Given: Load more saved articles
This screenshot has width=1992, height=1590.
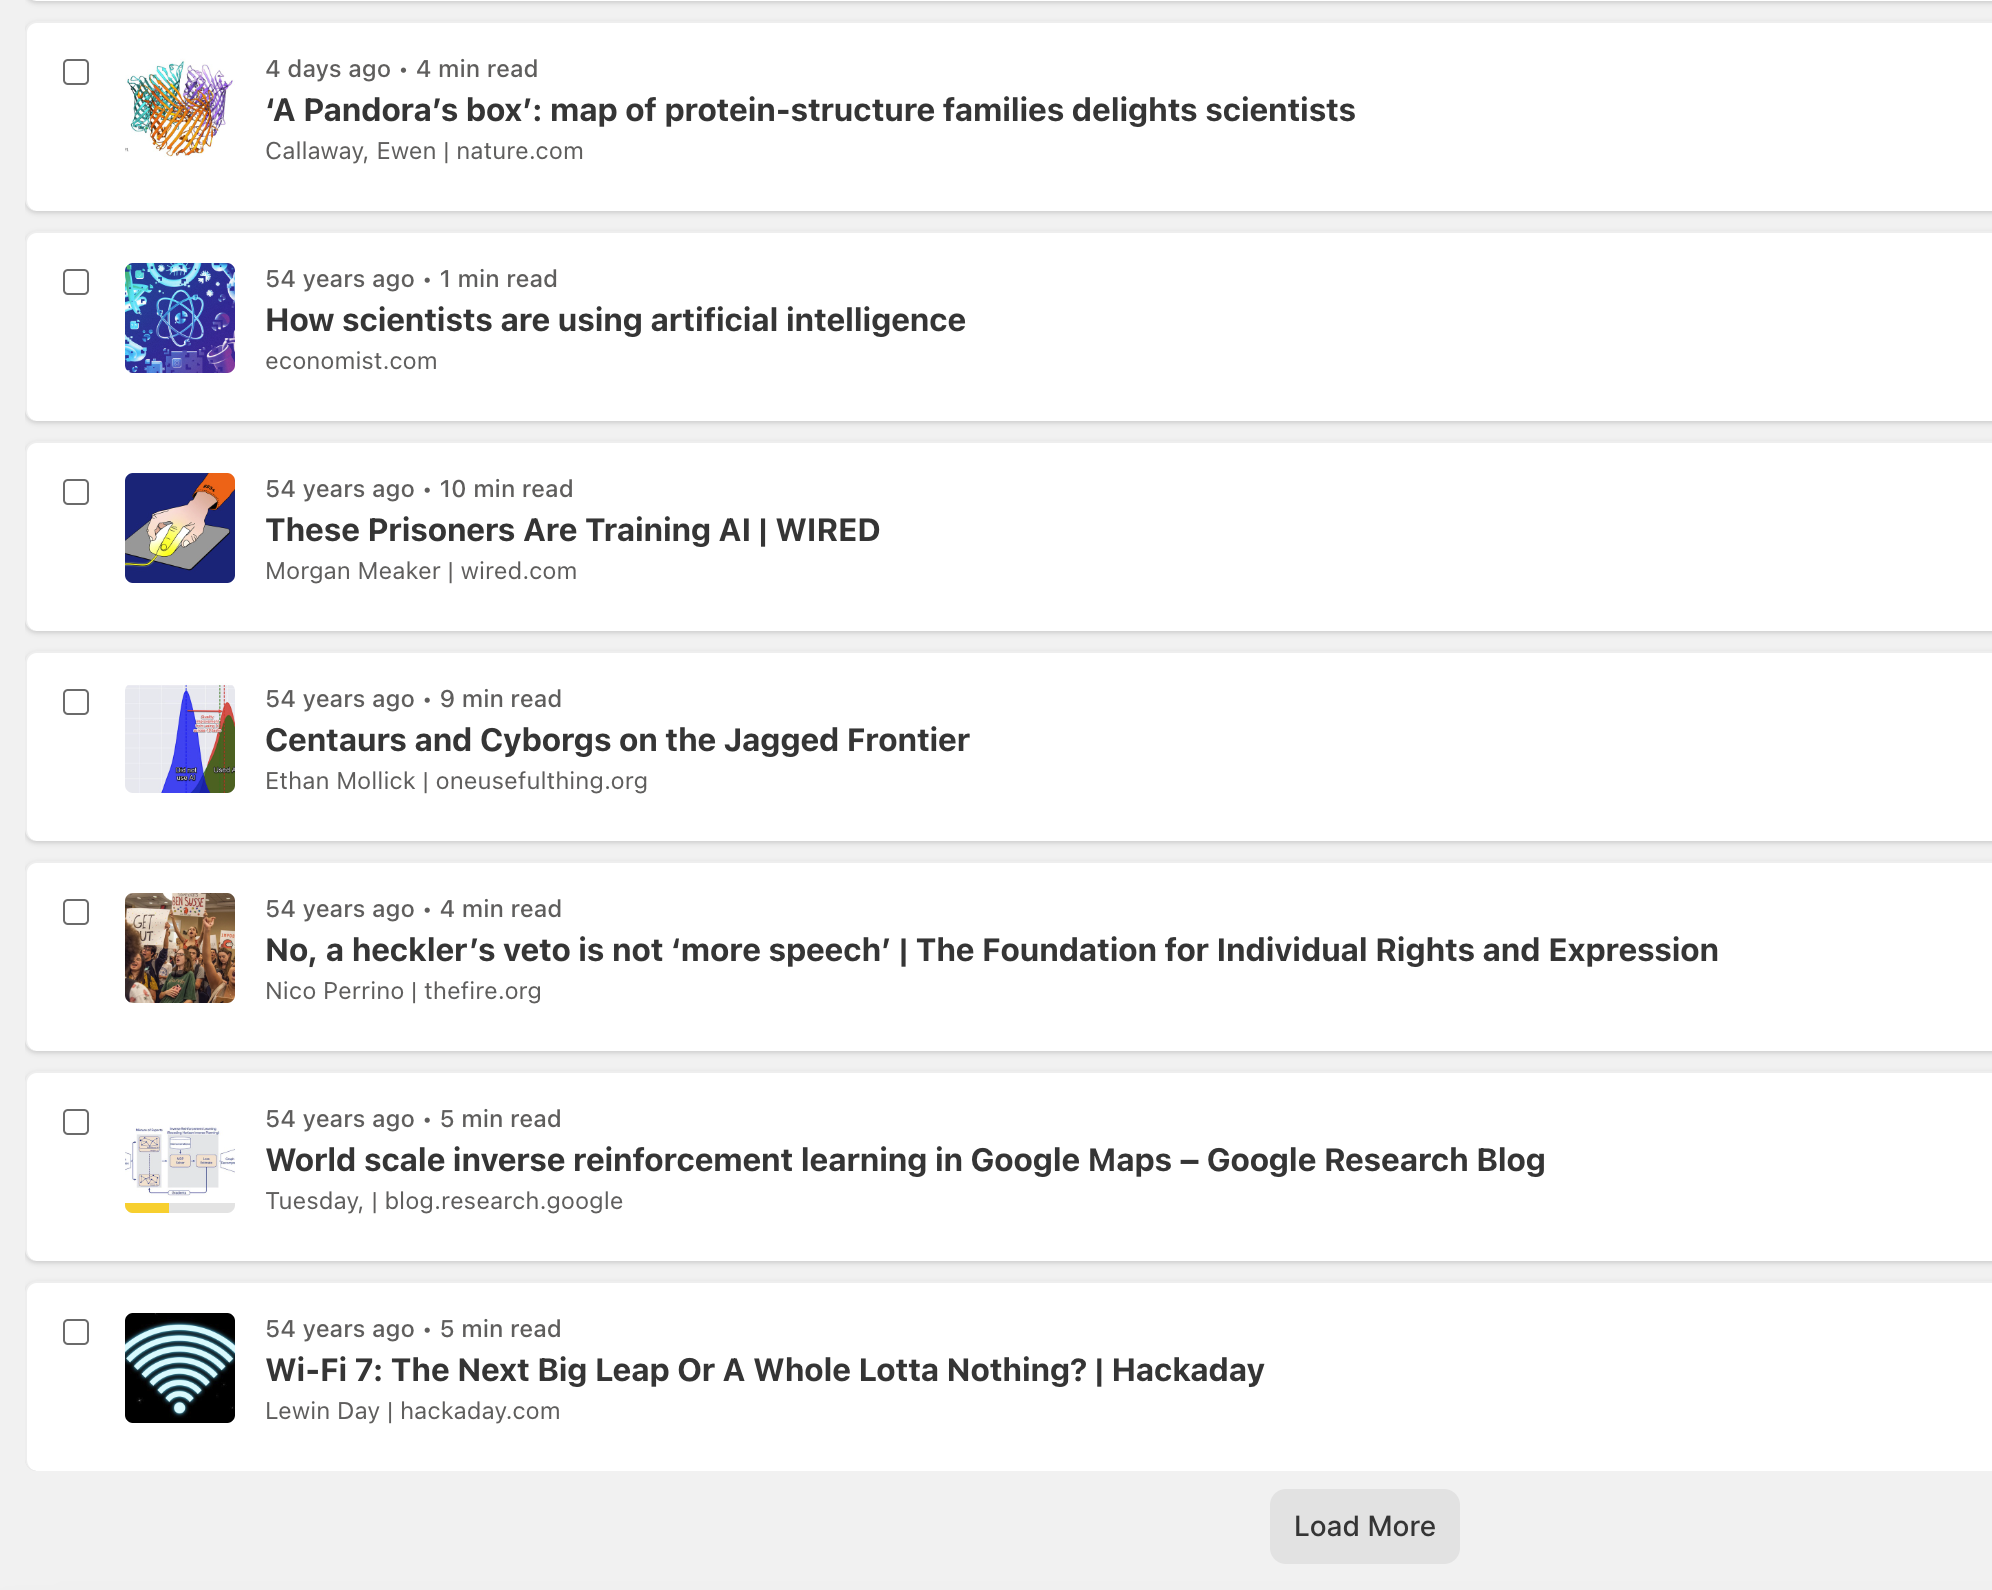Looking at the screenshot, I should click(1364, 1526).
